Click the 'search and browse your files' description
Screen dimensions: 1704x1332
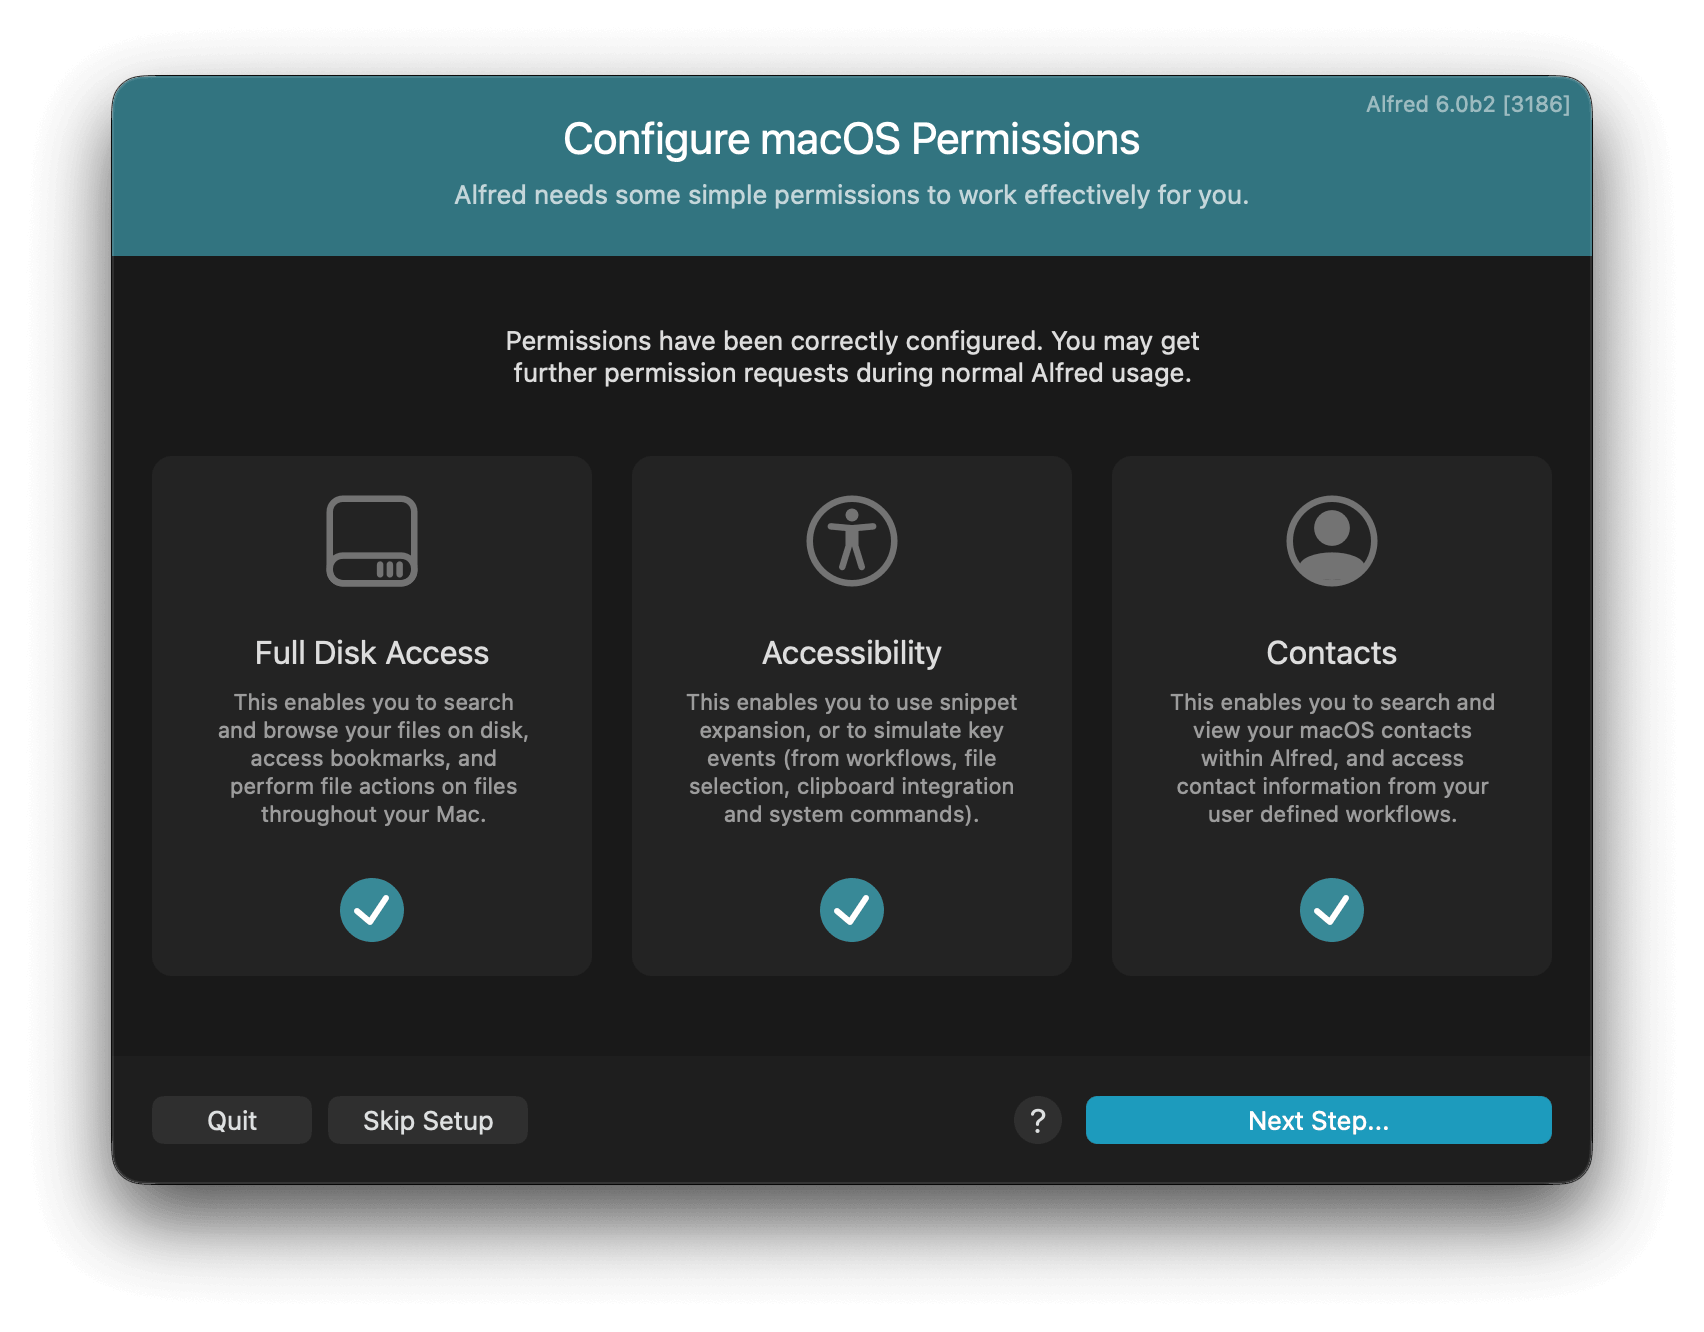pos(372,758)
